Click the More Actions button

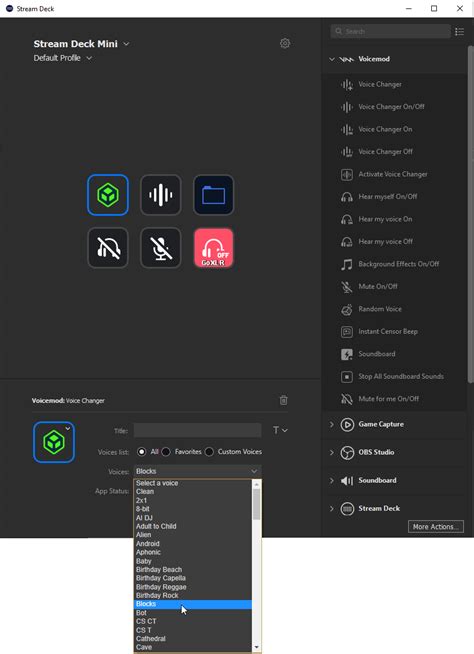click(436, 527)
